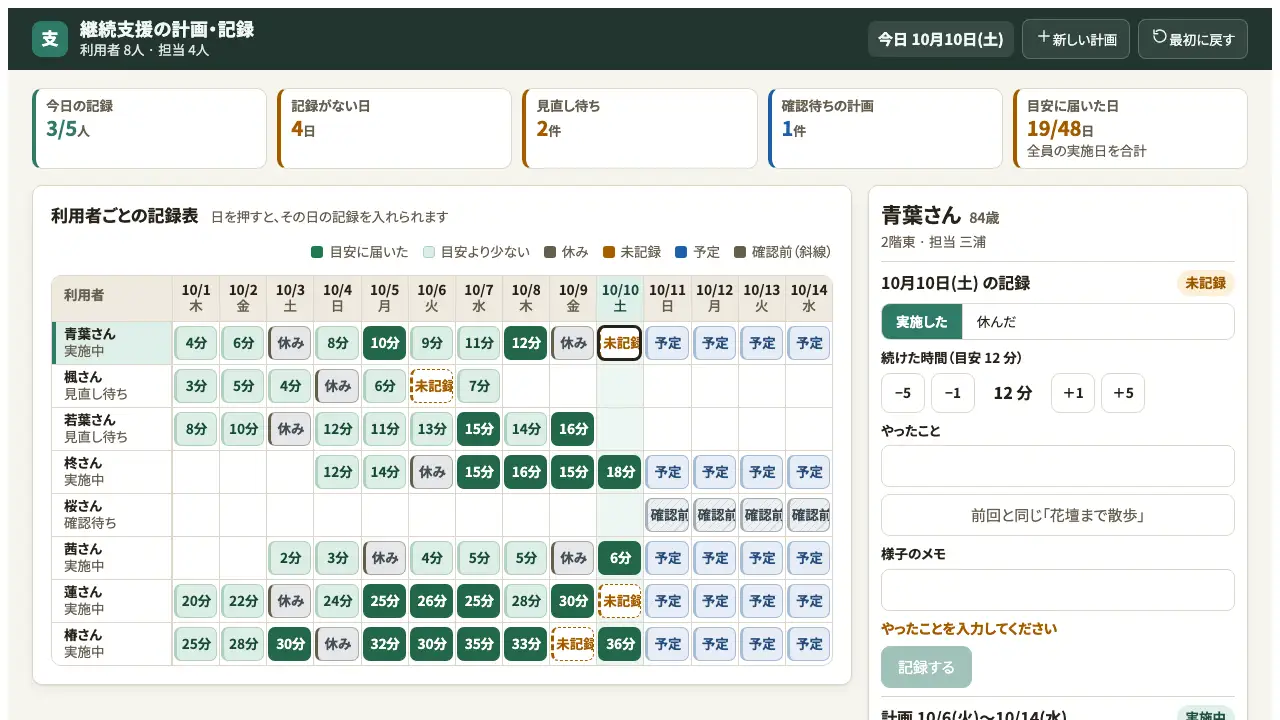This screenshot has height=720, width=1280.
Task: Select 楓さん's 未記録 cell on 10/6
Action: pos(432,386)
